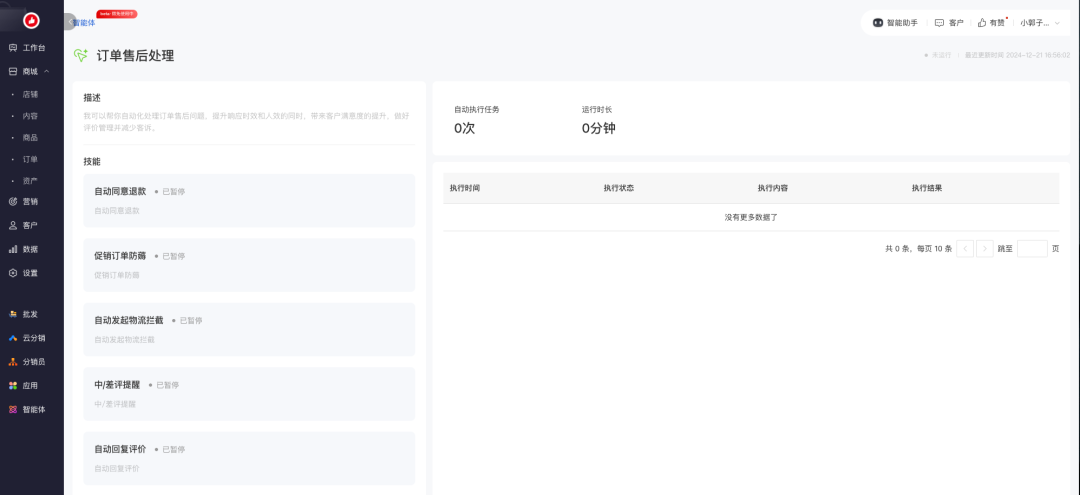Open the 小郭子 account dropdown
The width and height of the screenshot is (1080, 495).
[x=1039, y=22]
